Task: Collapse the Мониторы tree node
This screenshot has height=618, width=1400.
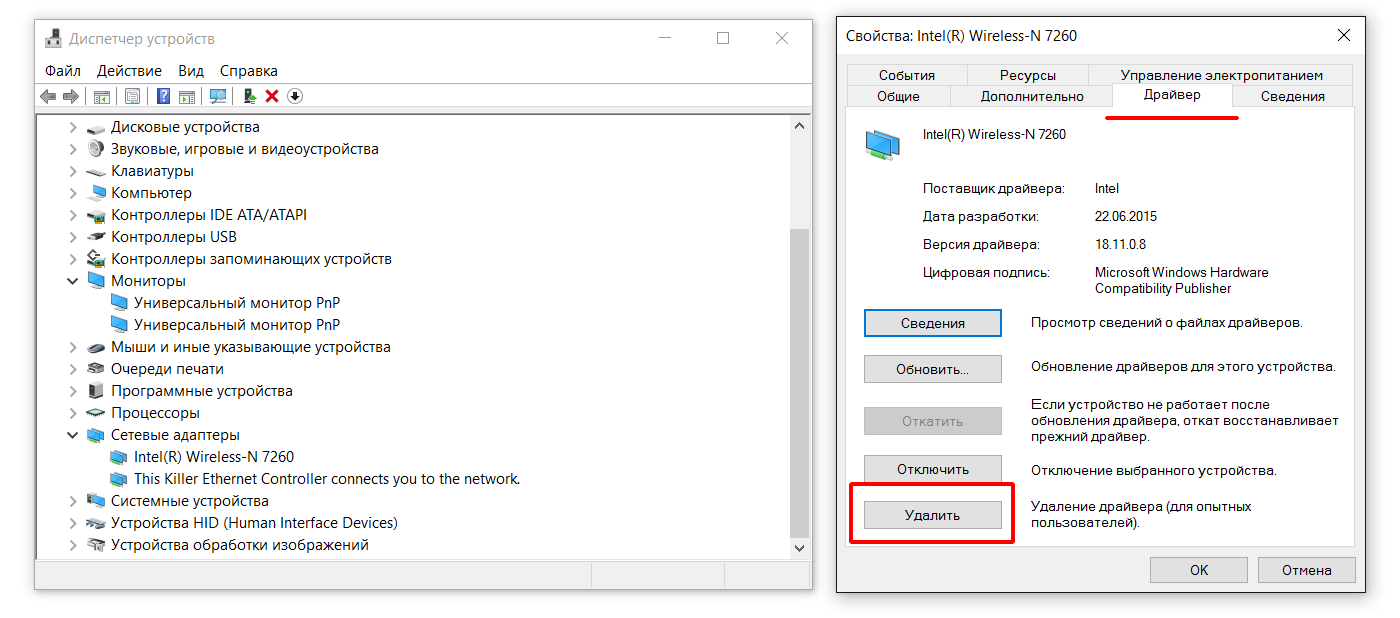Action: 73,281
